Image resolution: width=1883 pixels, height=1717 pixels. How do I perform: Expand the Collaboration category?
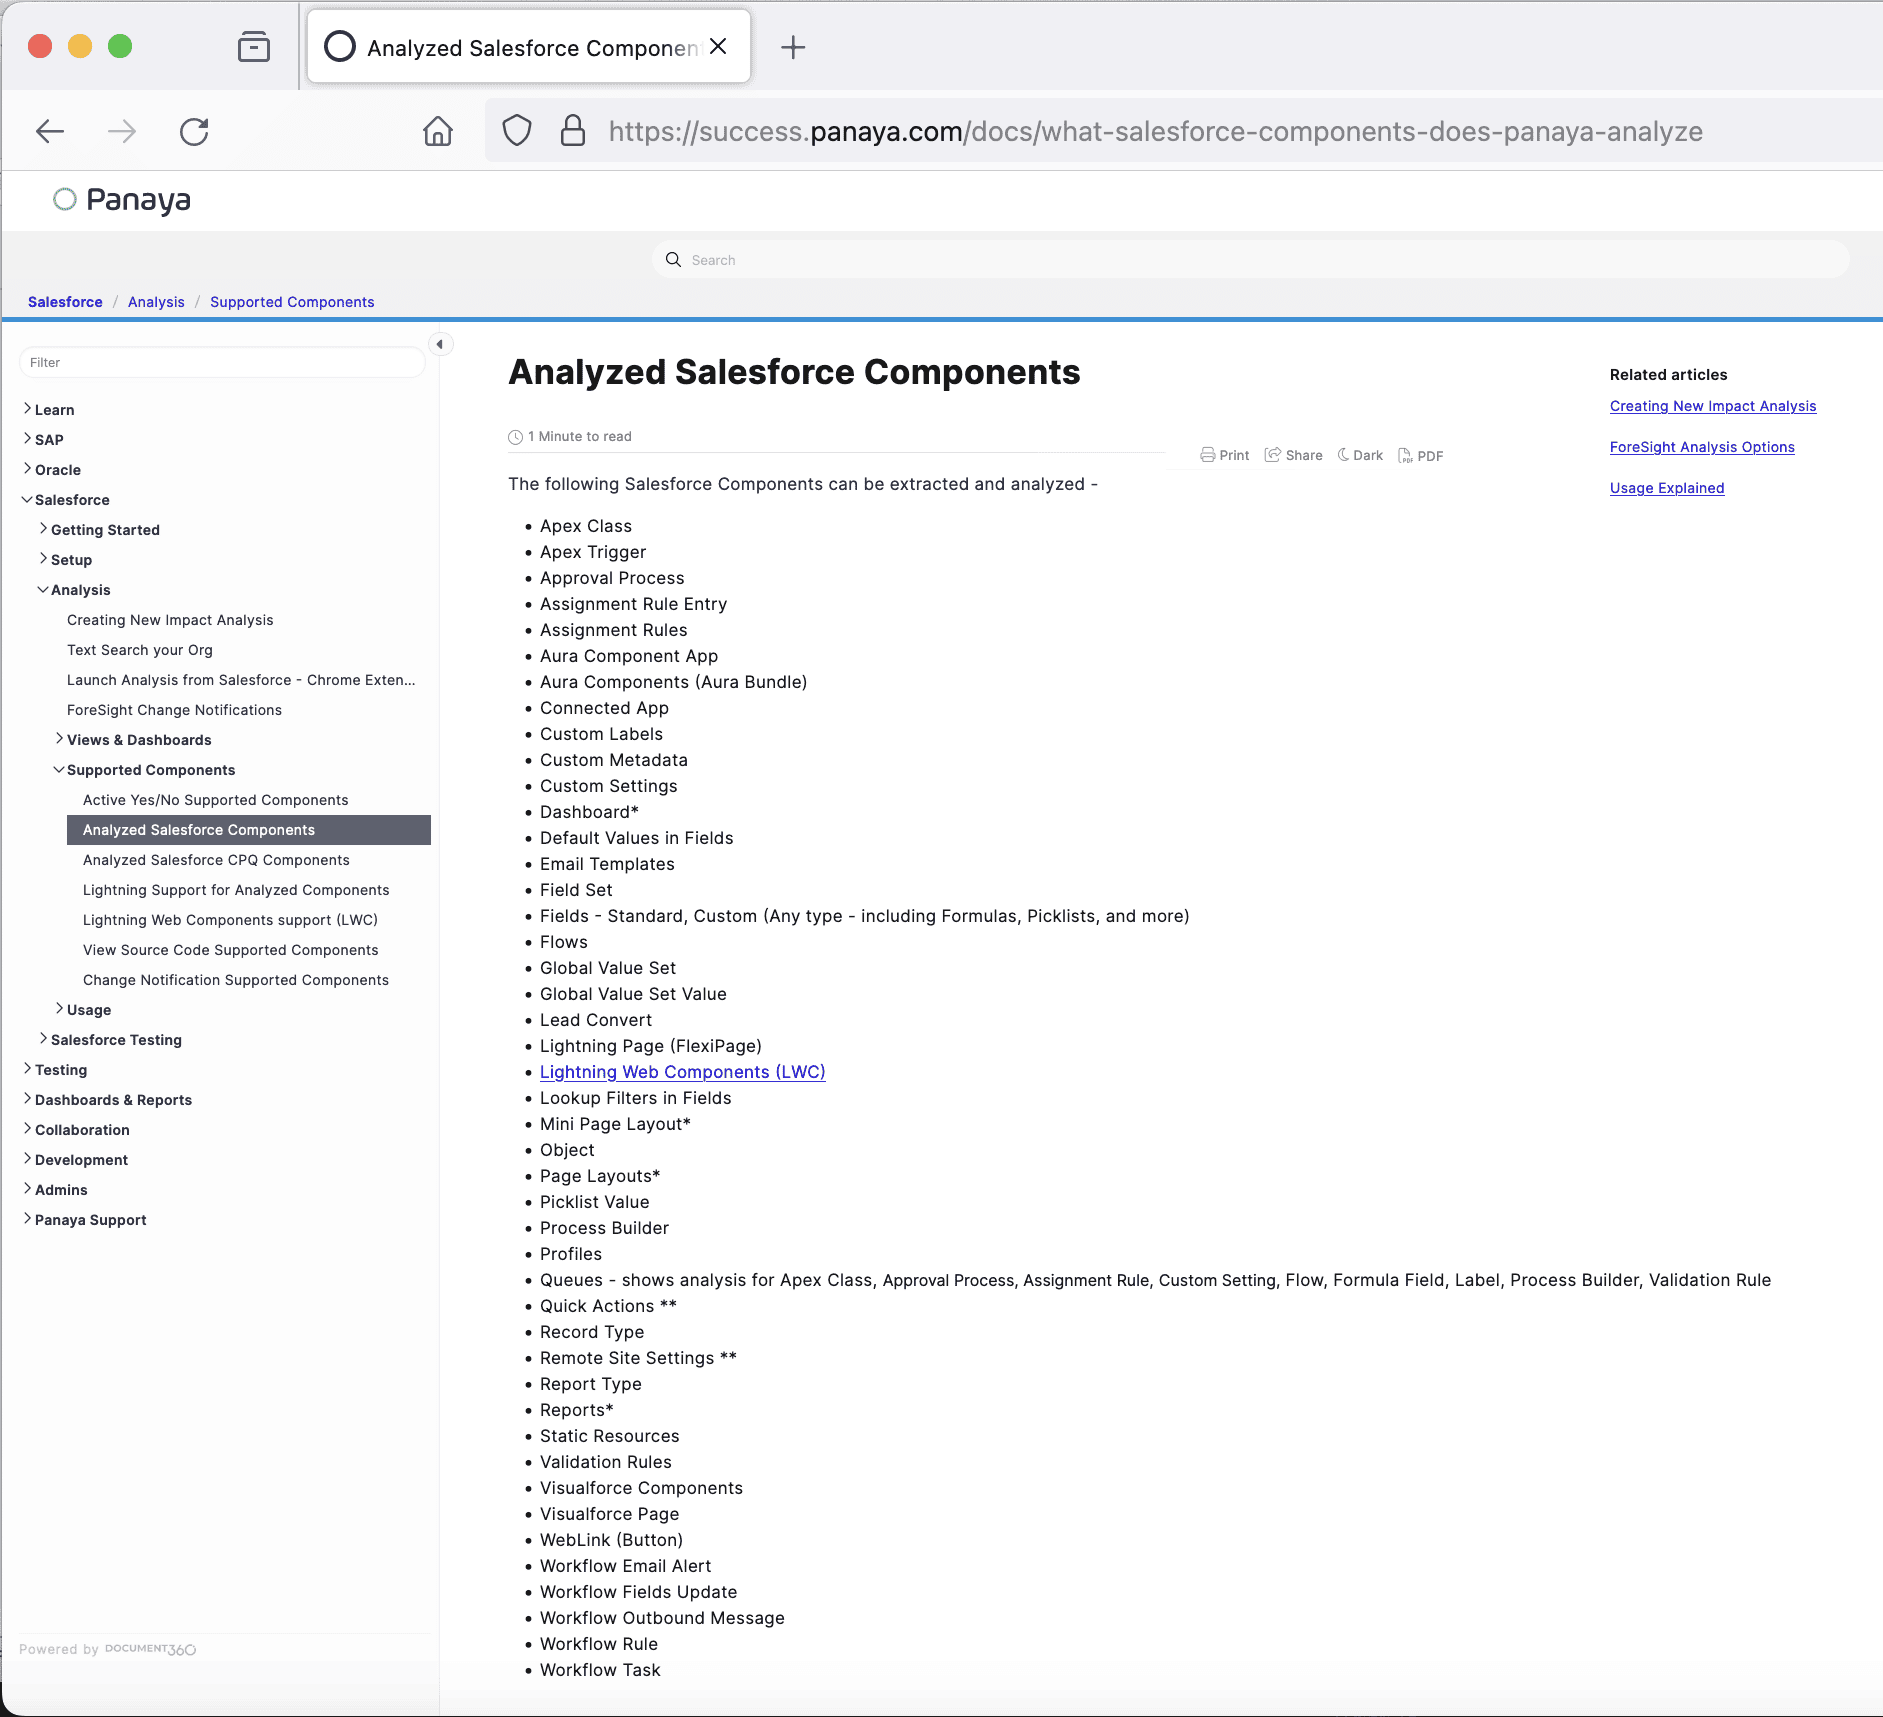(x=27, y=1129)
